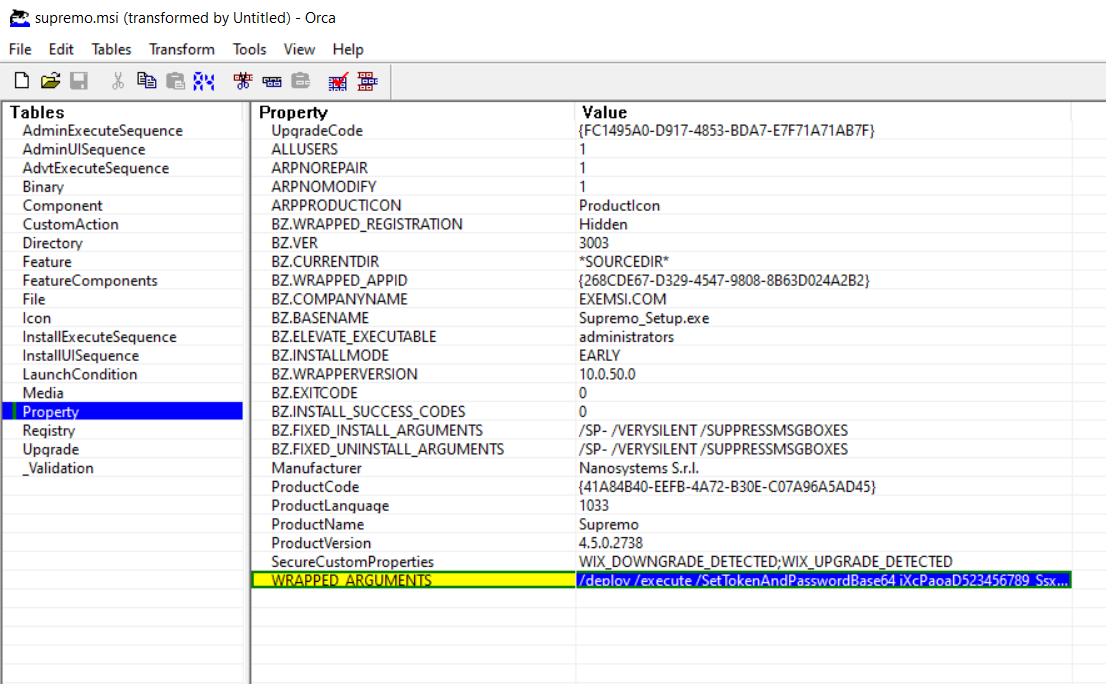
Task: Open the Tables menu
Action: click(111, 49)
